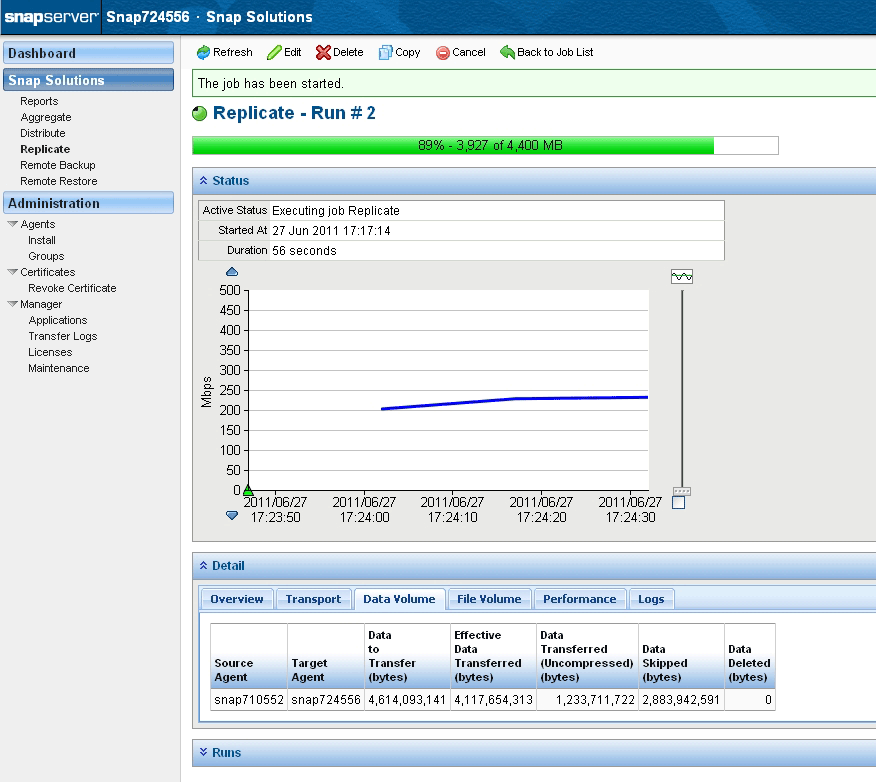Click the Replicate - Run # 2 heading
876x782 pixels.
tap(294, 113)
